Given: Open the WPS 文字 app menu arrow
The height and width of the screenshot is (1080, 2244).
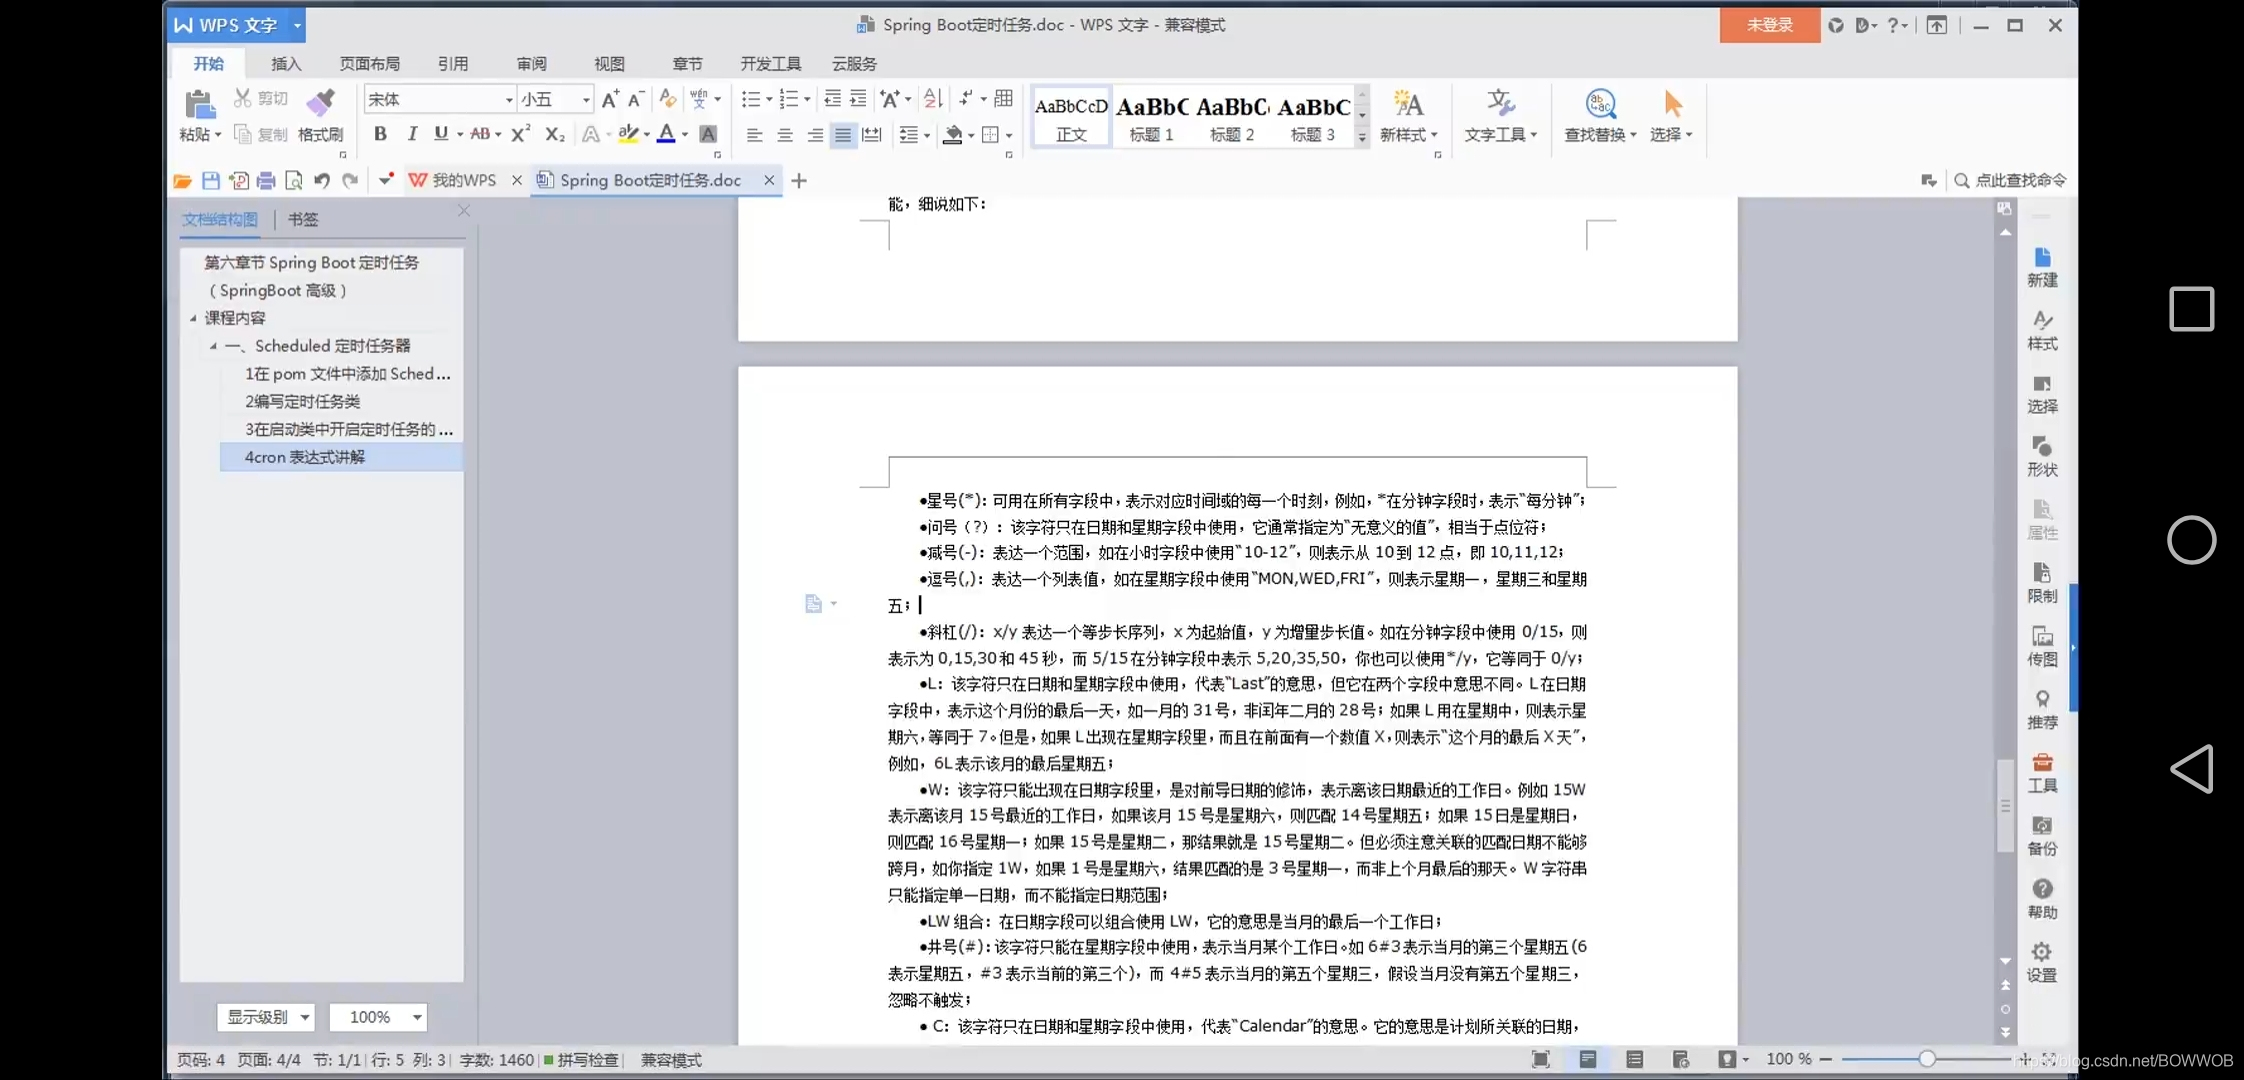Looking at the screenshot, I should tap(297, 25).
